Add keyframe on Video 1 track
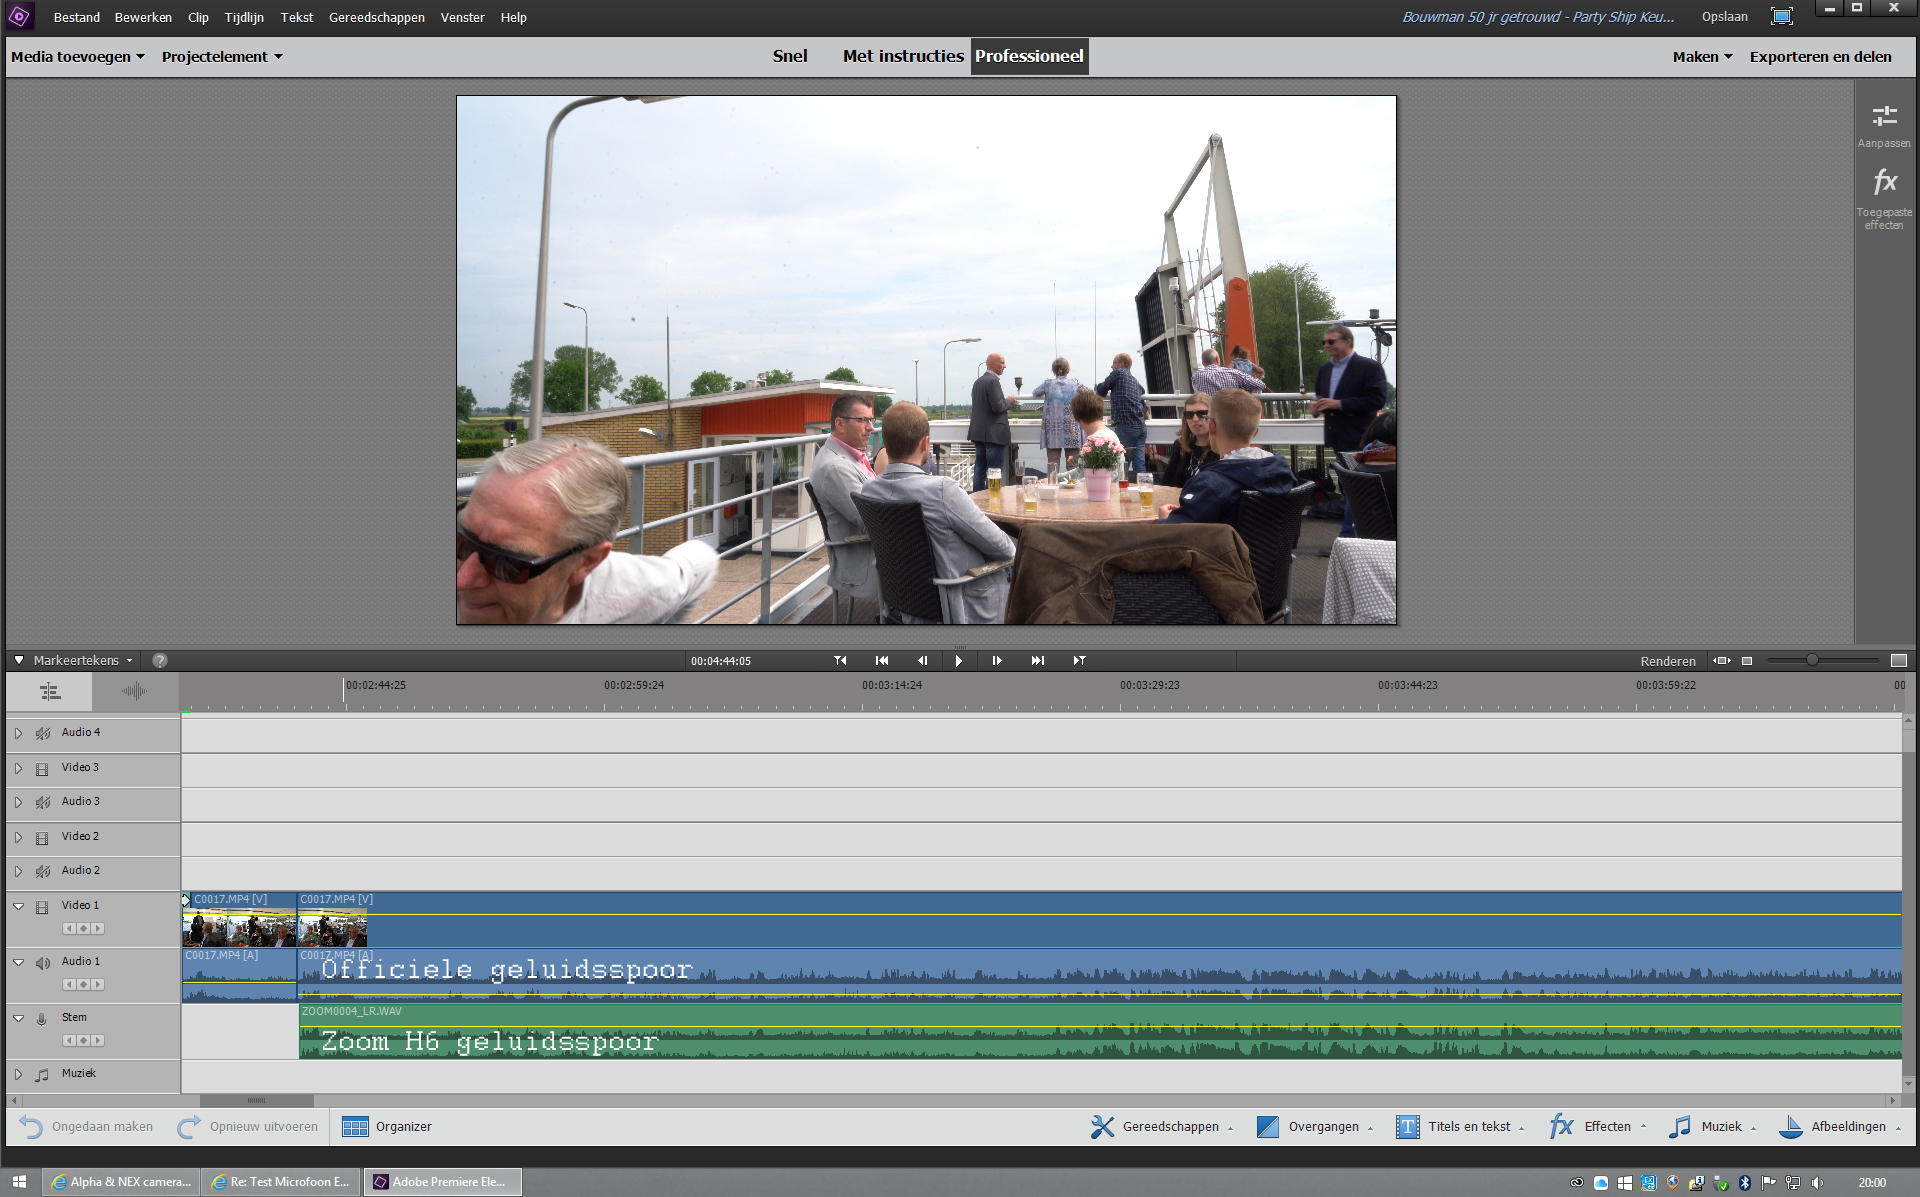This screenshot has width=1920, height=1197. tap(83, 929)
